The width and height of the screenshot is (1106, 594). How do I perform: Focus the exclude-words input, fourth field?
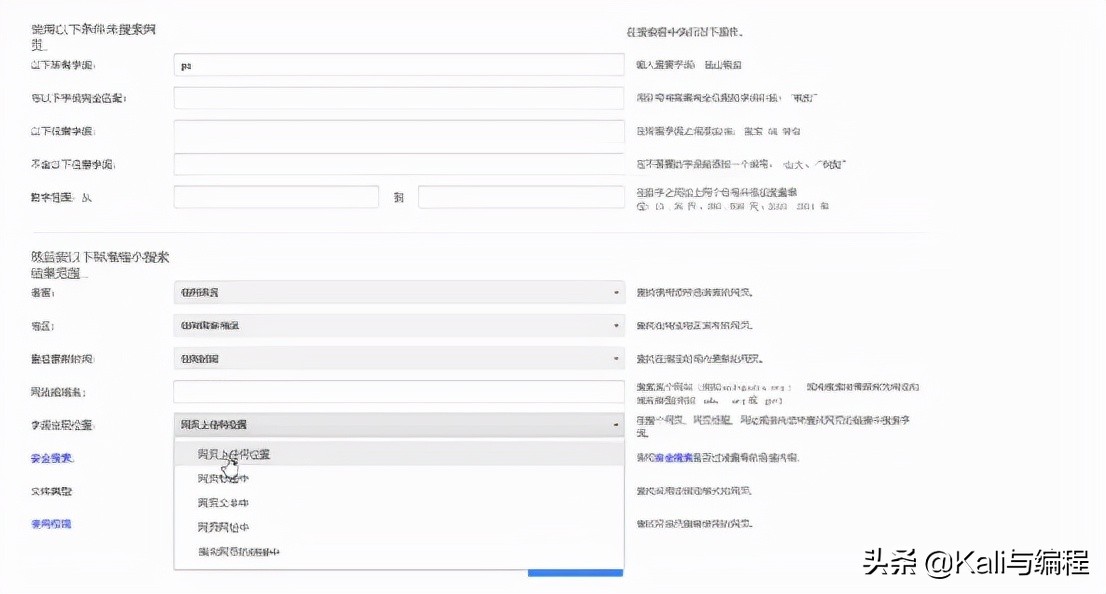399,164
